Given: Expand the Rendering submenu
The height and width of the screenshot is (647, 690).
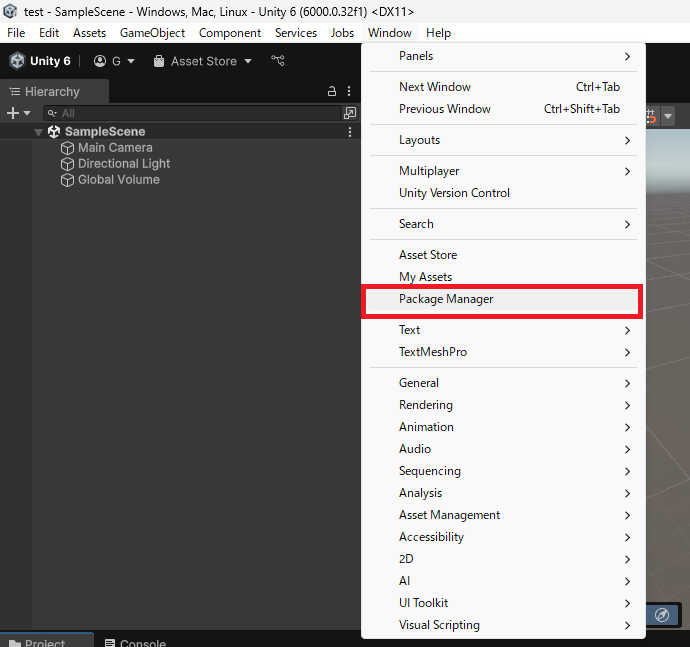Looking at the screenshot, I should point(503,405).
